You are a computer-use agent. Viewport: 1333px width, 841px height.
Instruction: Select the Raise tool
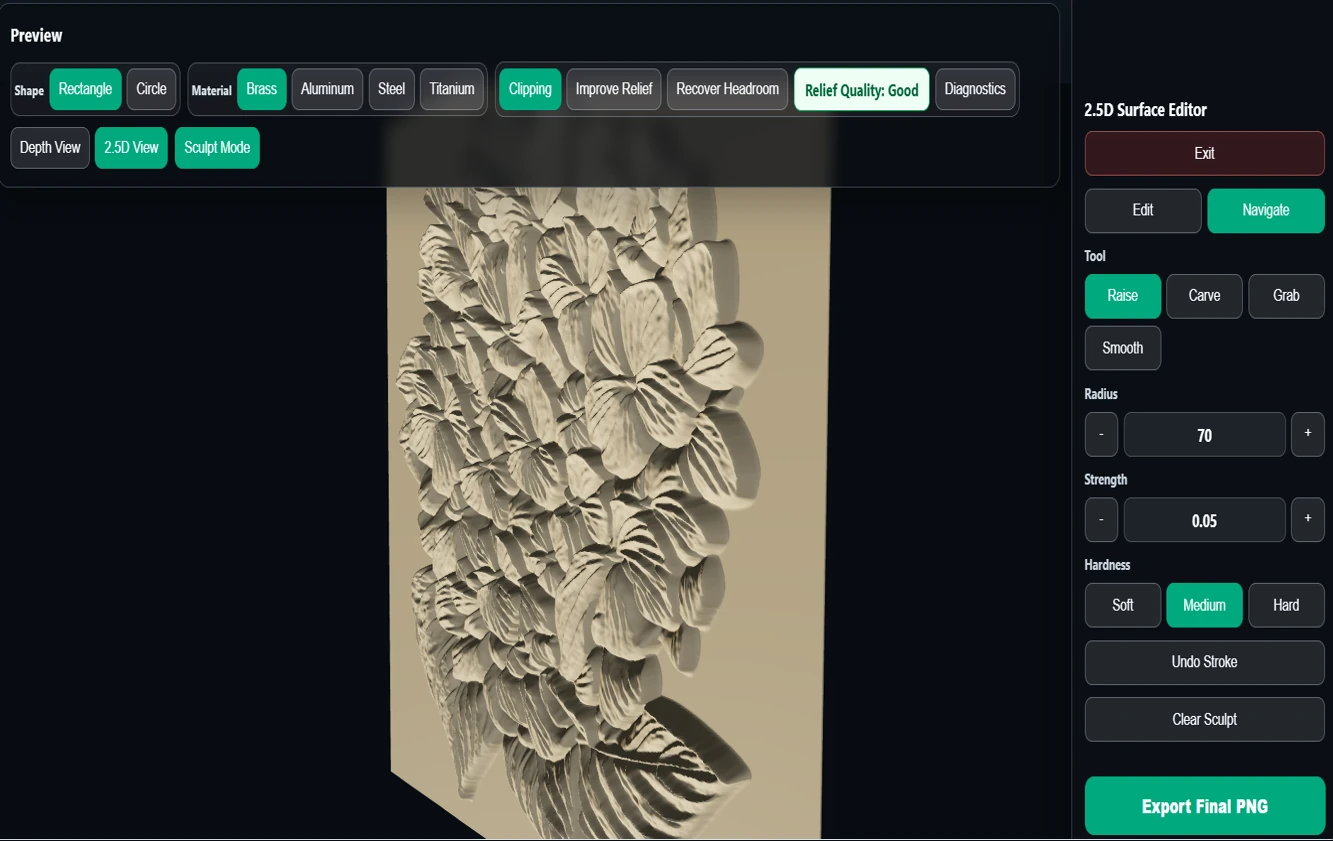[1123, 296]
